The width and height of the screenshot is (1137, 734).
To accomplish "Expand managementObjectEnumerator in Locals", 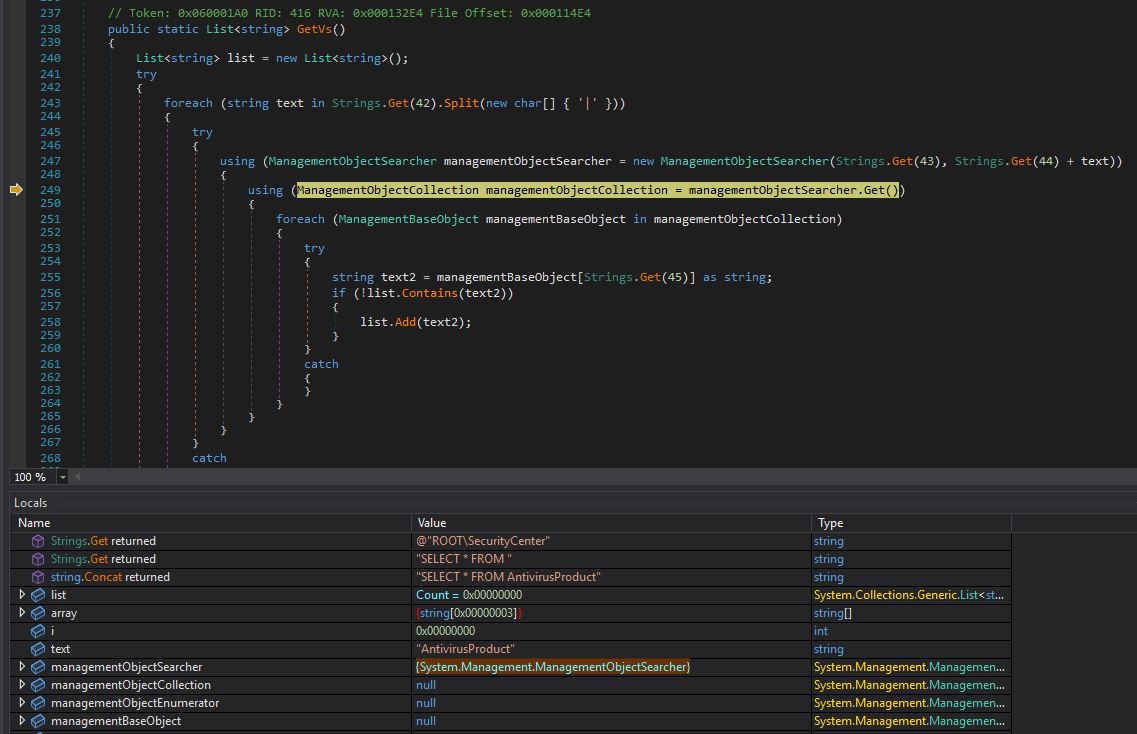I will pos(22,703).
